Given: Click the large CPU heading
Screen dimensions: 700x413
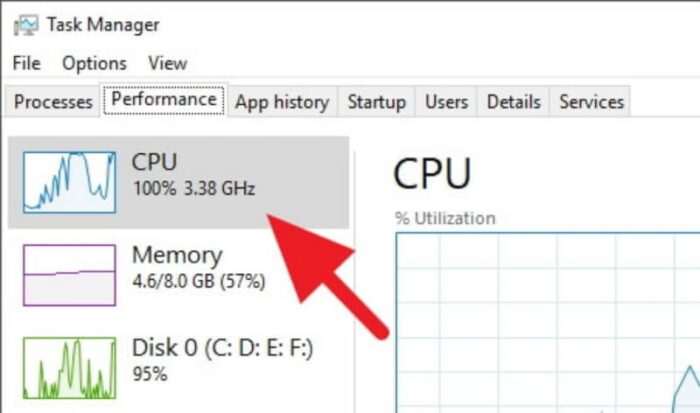Looking at the screenshot, I should coord(432,173).
